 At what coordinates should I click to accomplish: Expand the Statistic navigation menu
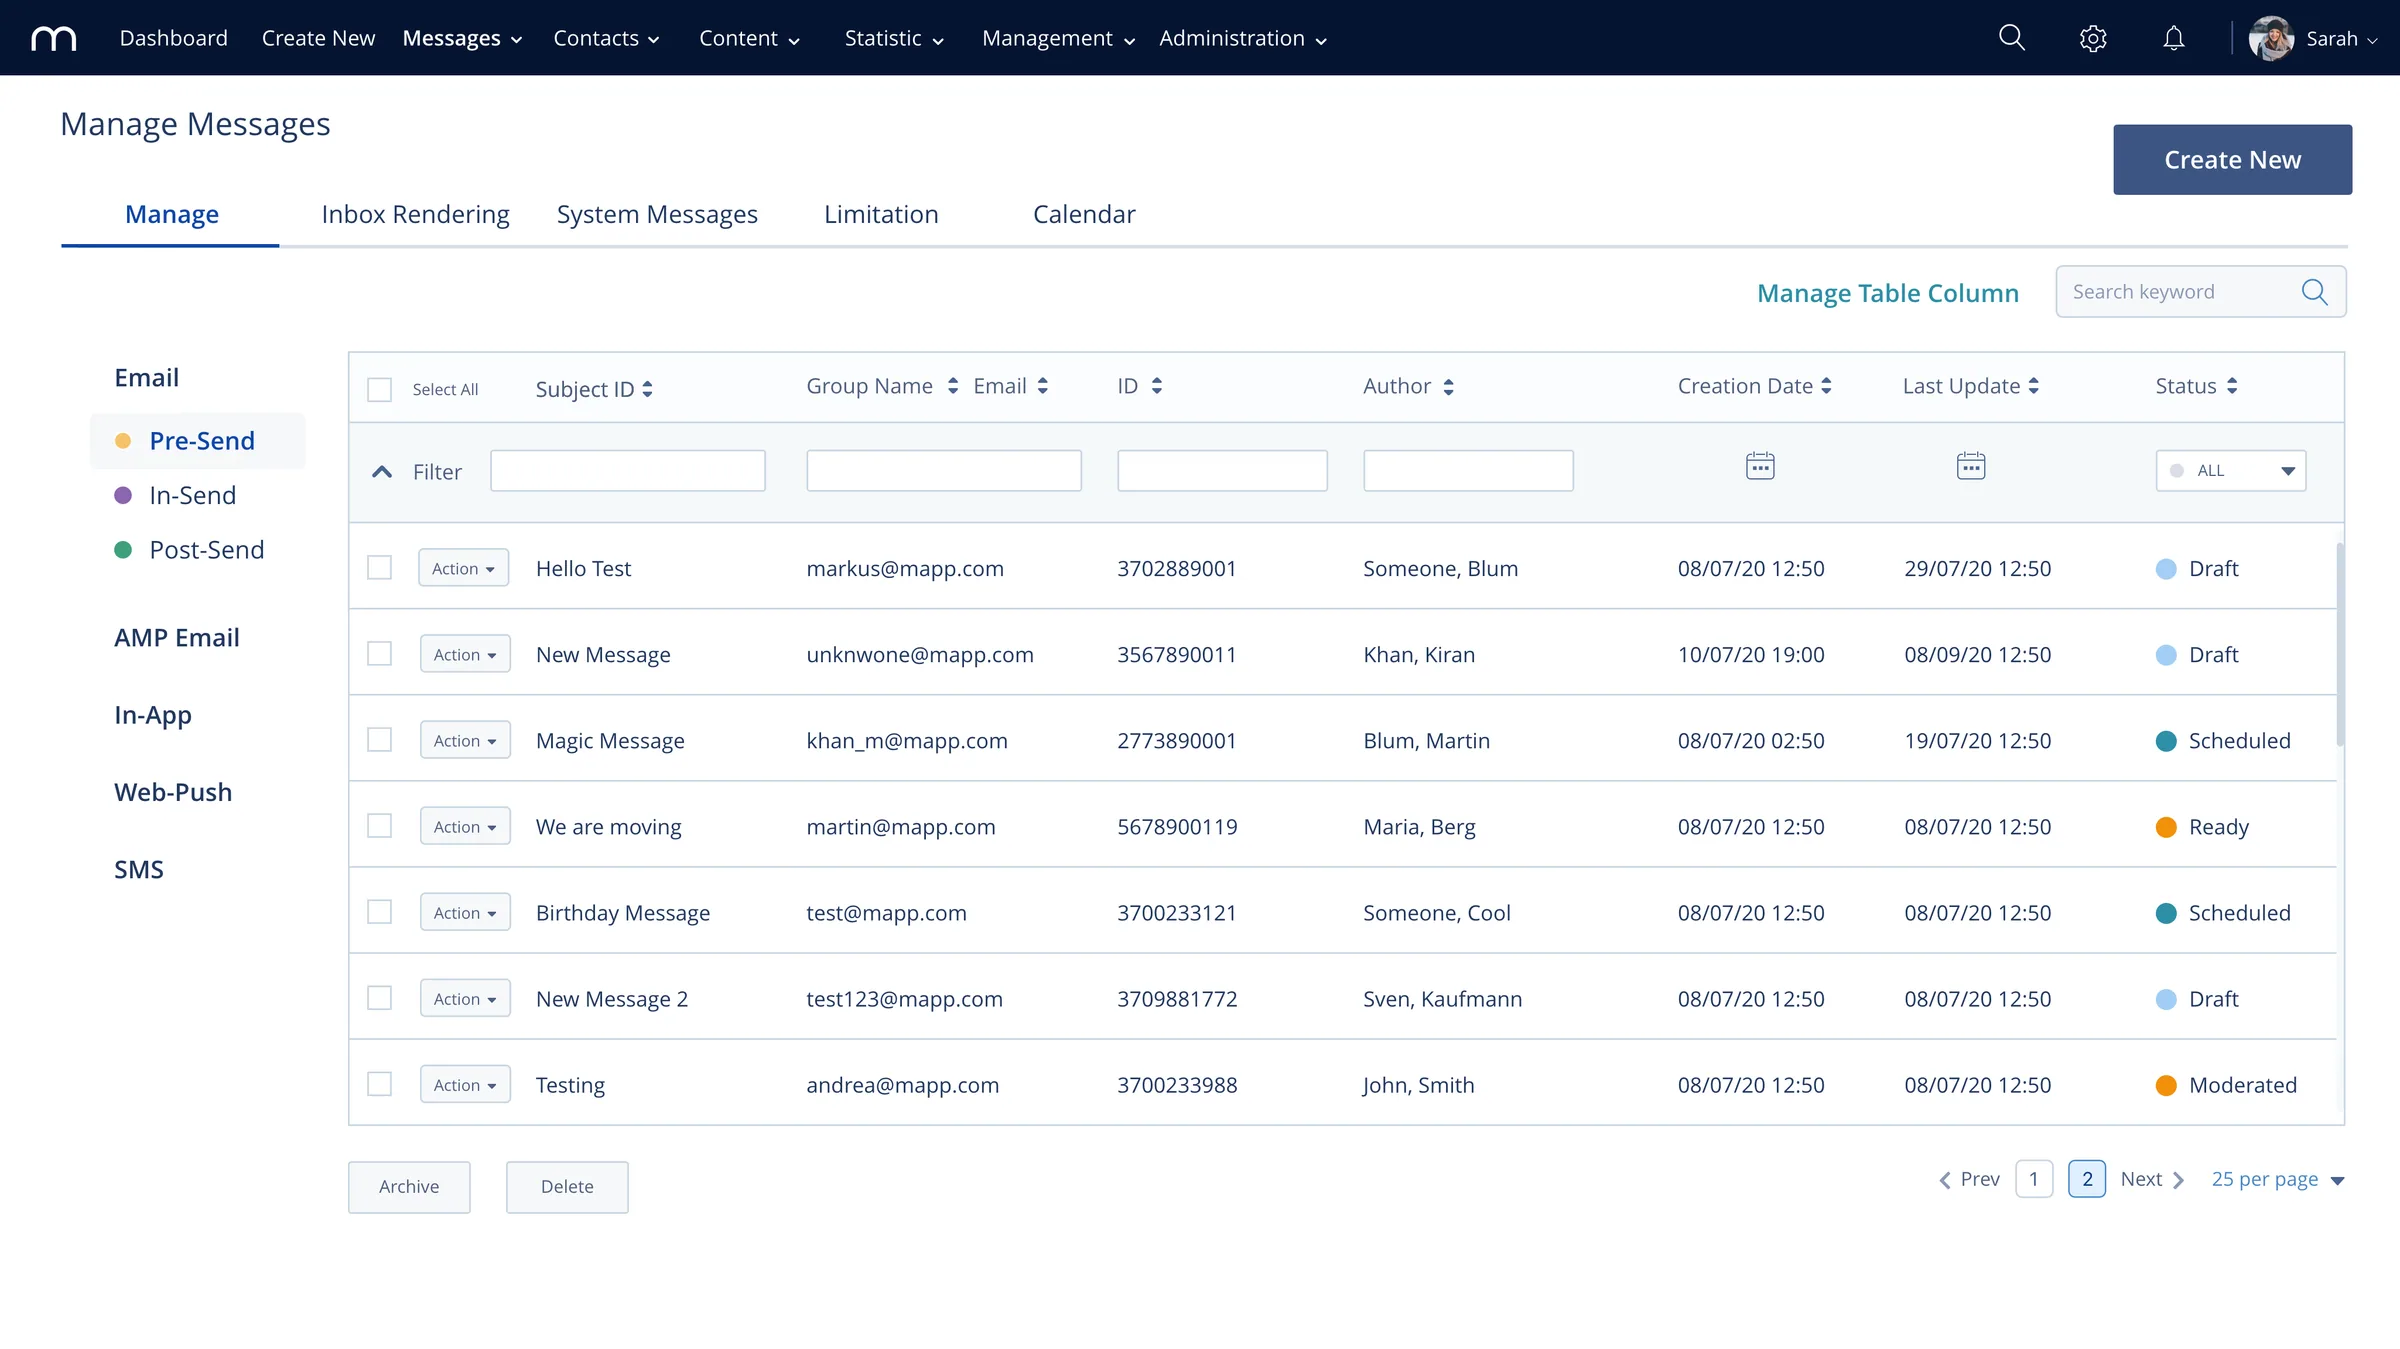coord(894,38)
